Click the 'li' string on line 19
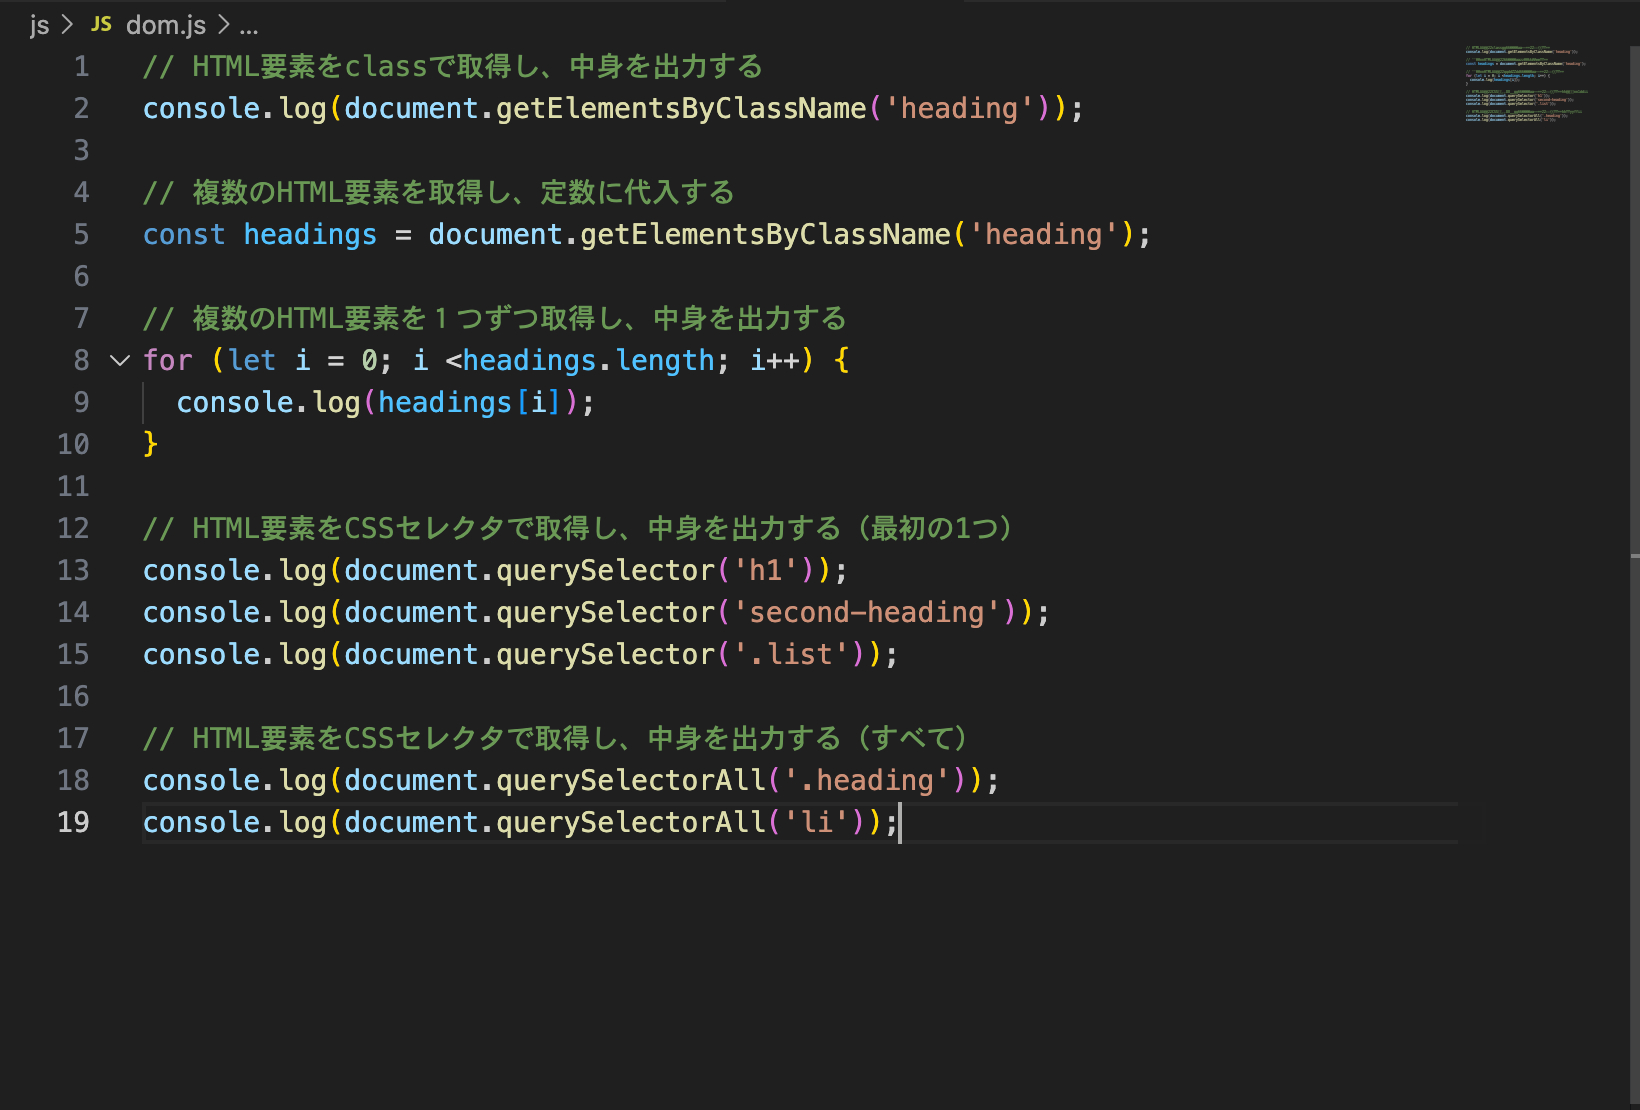Image resolution: width=1640 pixels, height=1110 pixels. click(817, 823)
